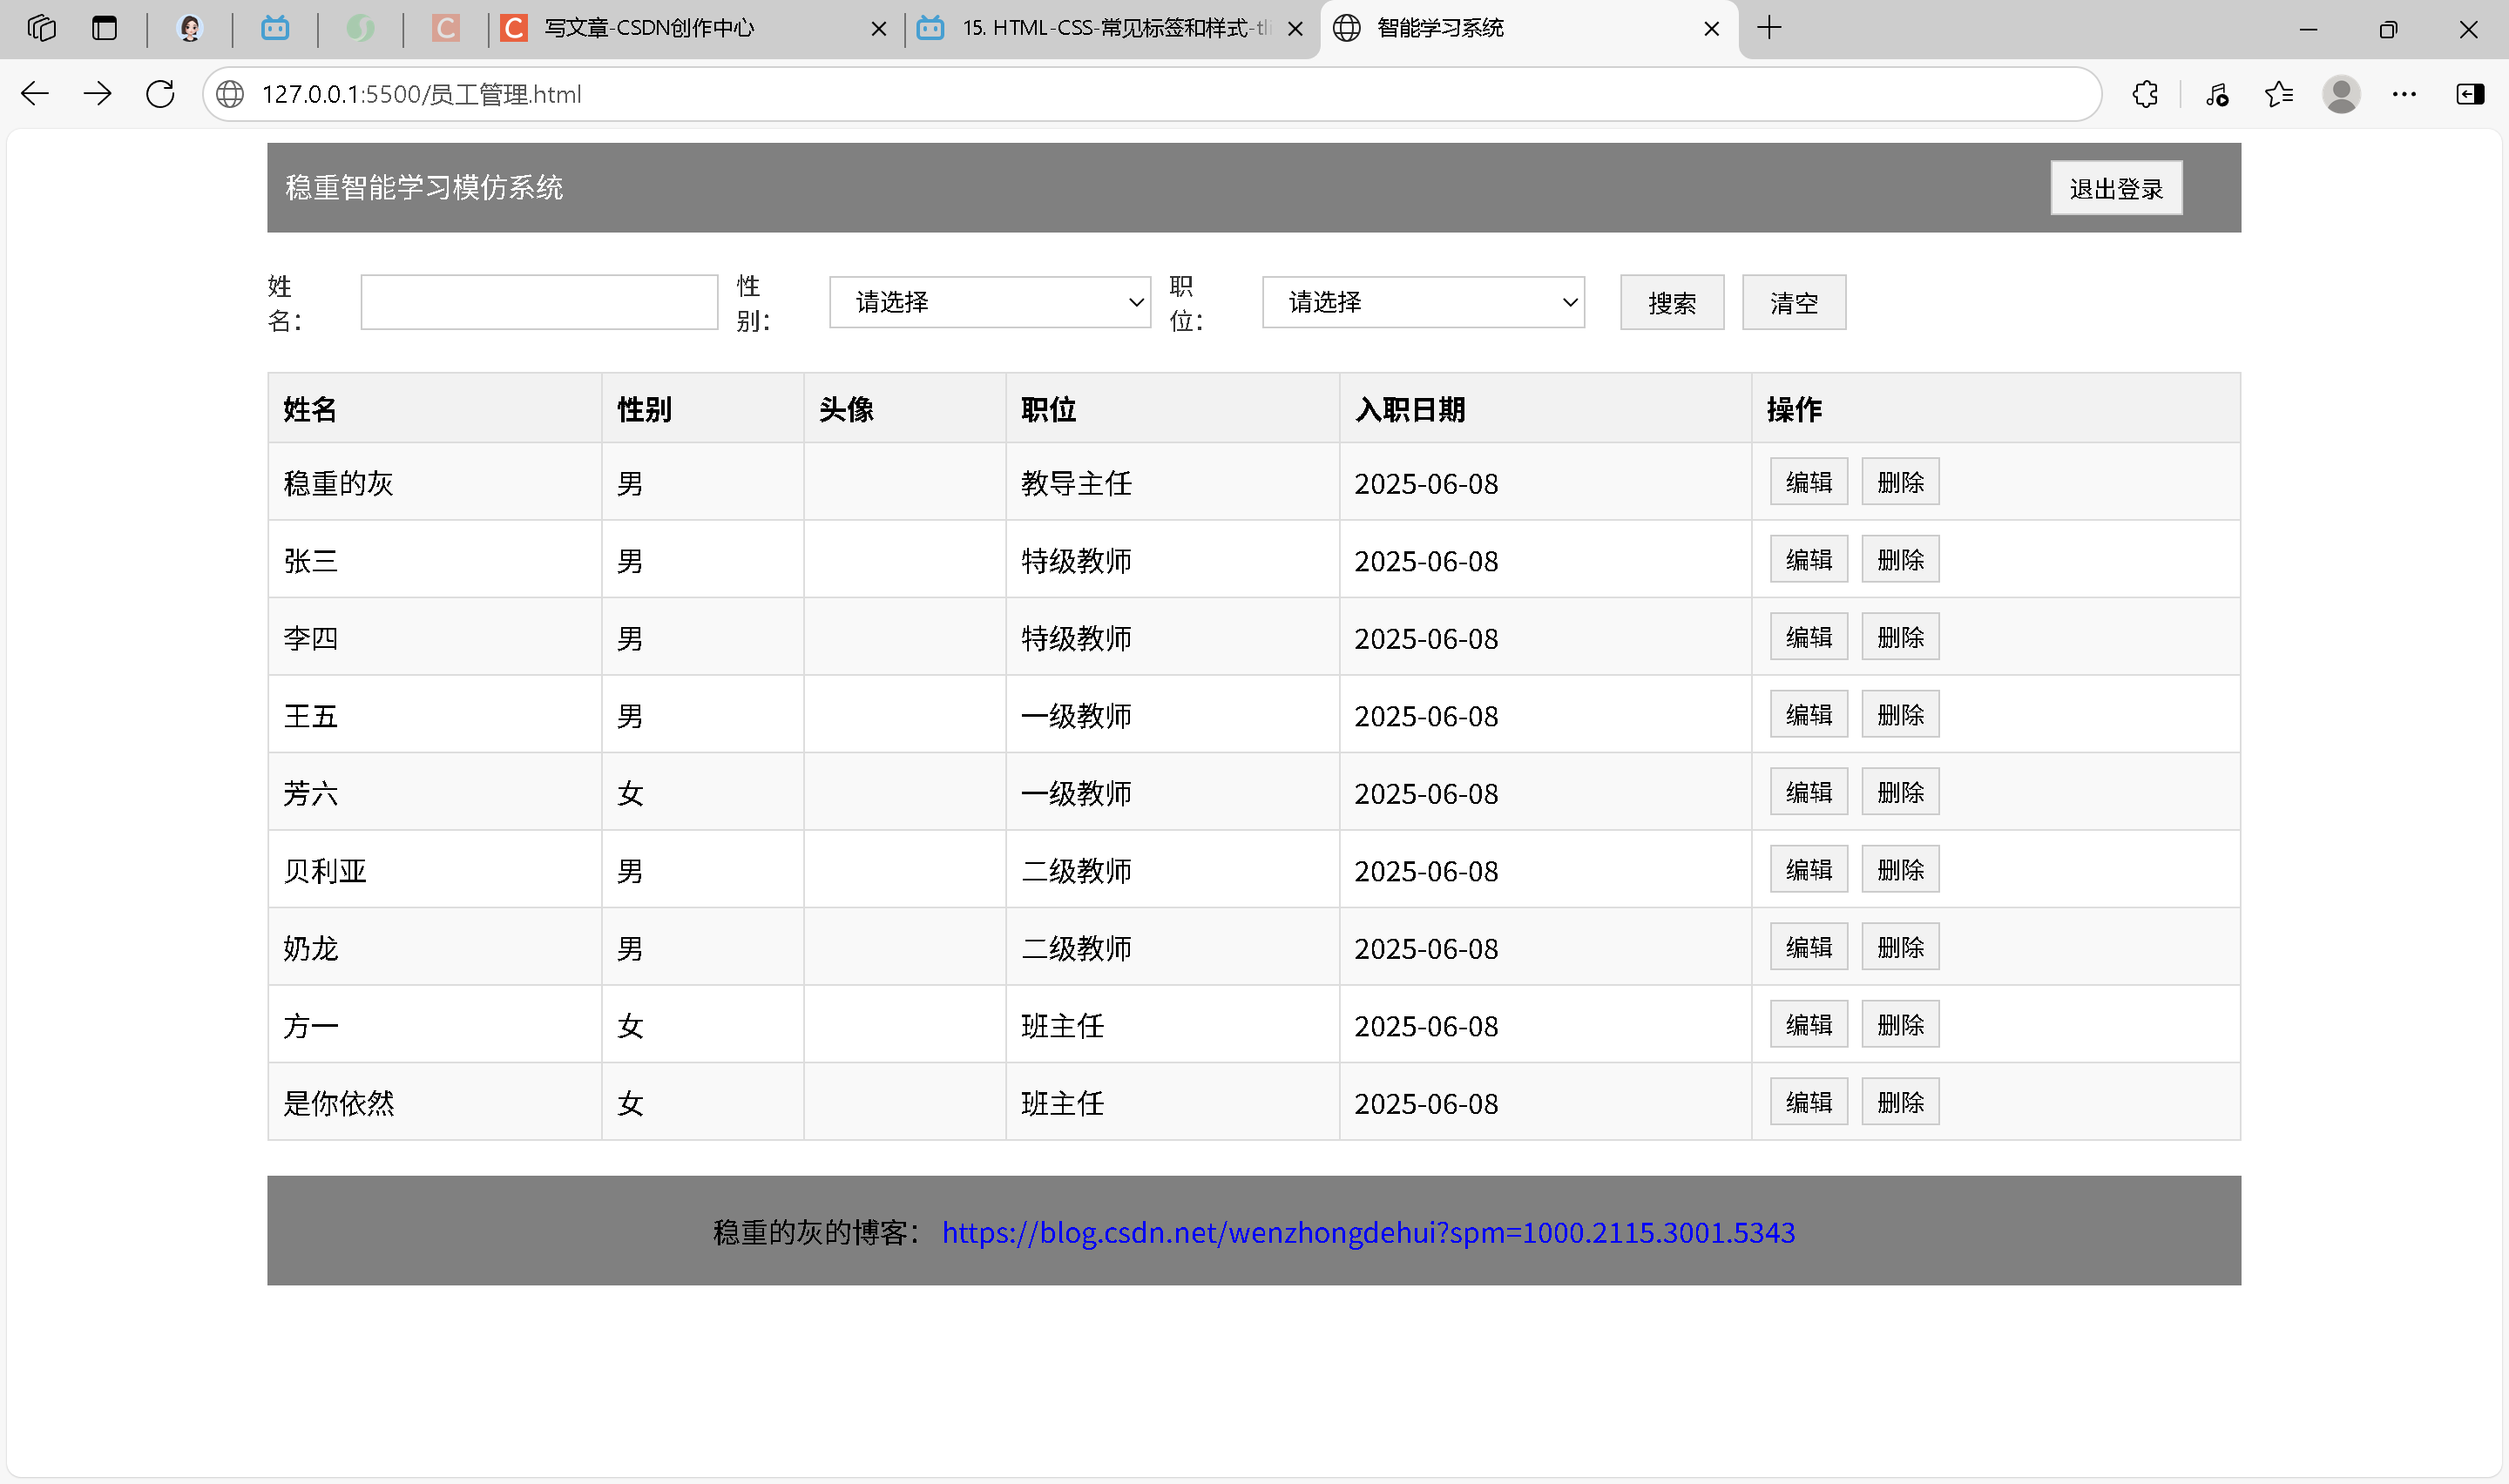The image size is (2509, 1484).
Task: Click the browser back arrow
Action: 35,94
